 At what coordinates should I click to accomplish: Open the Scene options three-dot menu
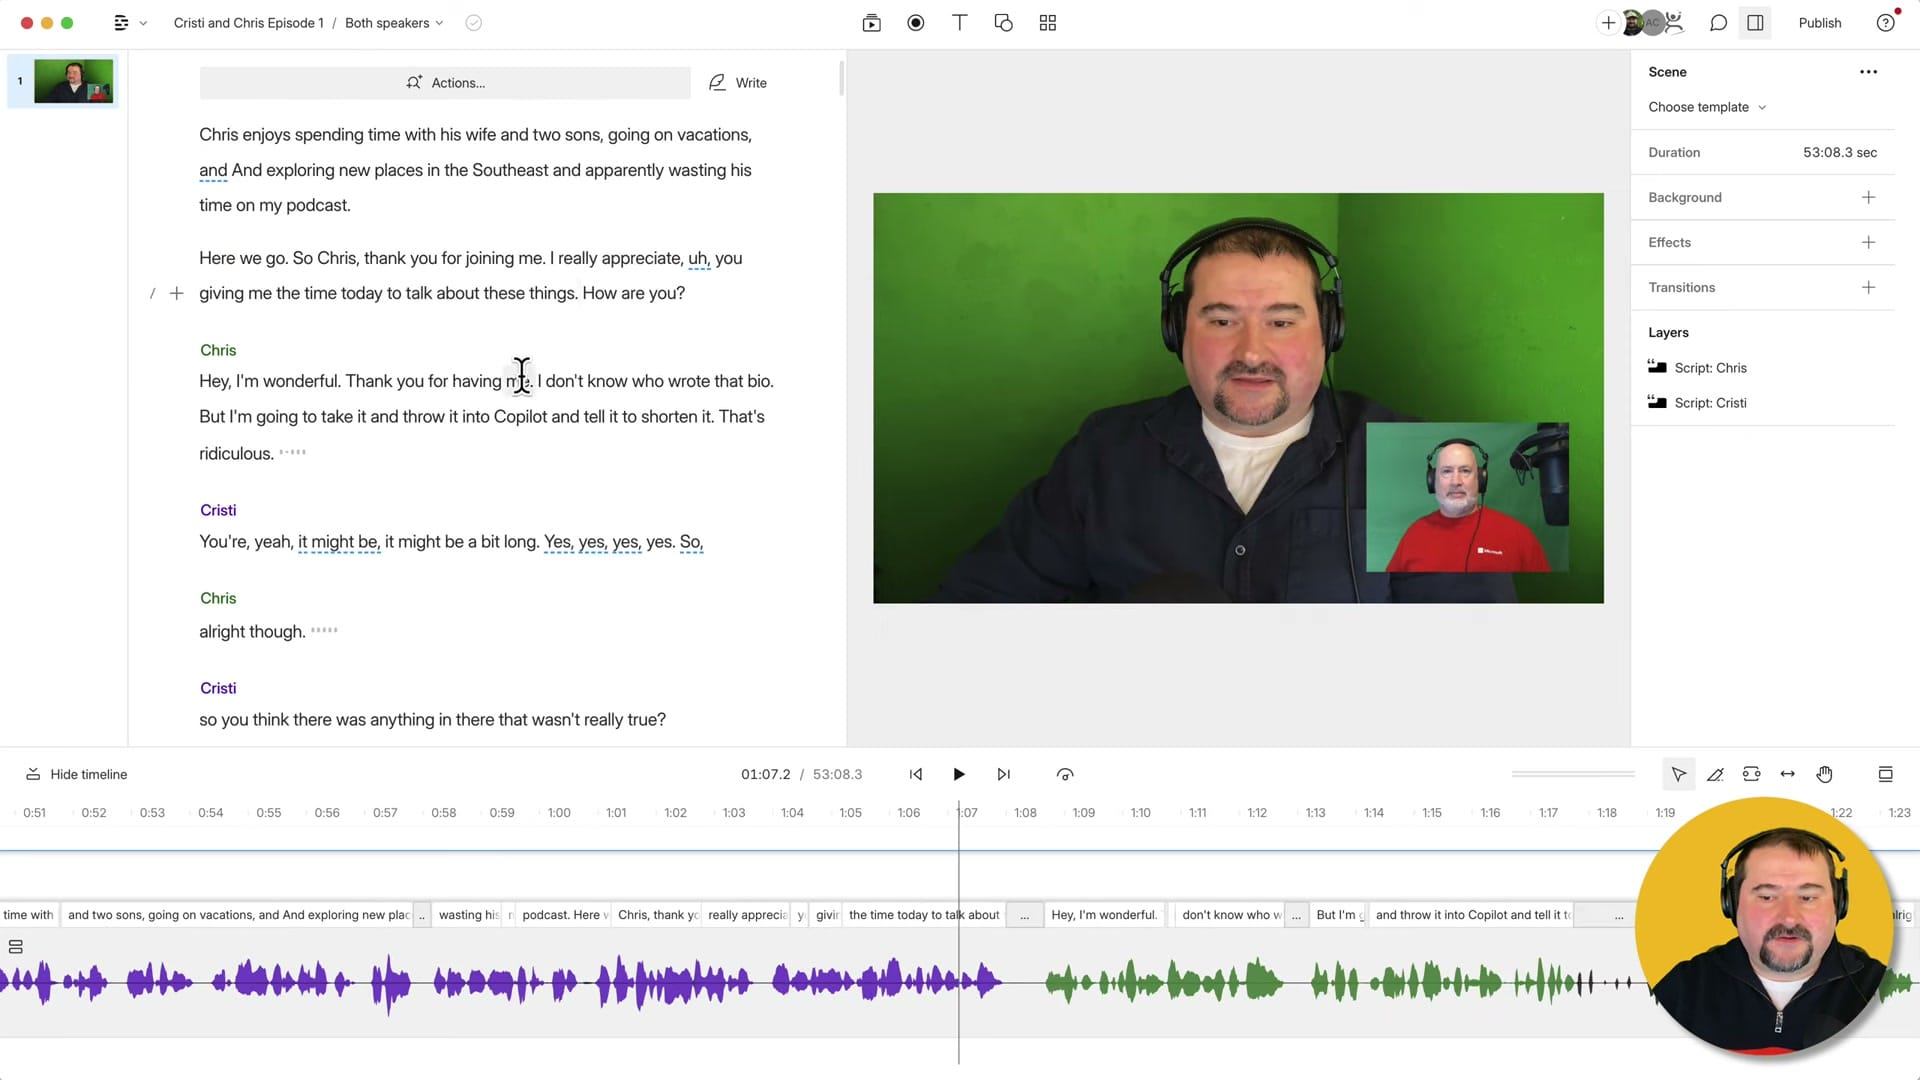(x=1868, y=71)
